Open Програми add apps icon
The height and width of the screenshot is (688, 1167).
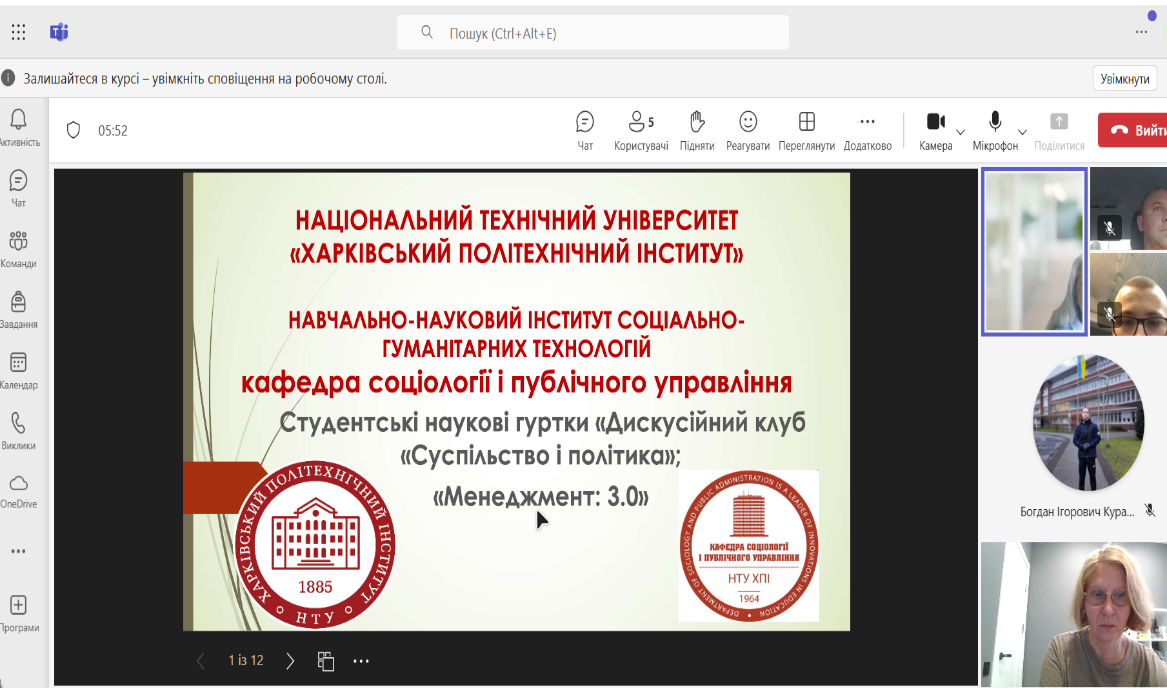(x=19, y=613)
